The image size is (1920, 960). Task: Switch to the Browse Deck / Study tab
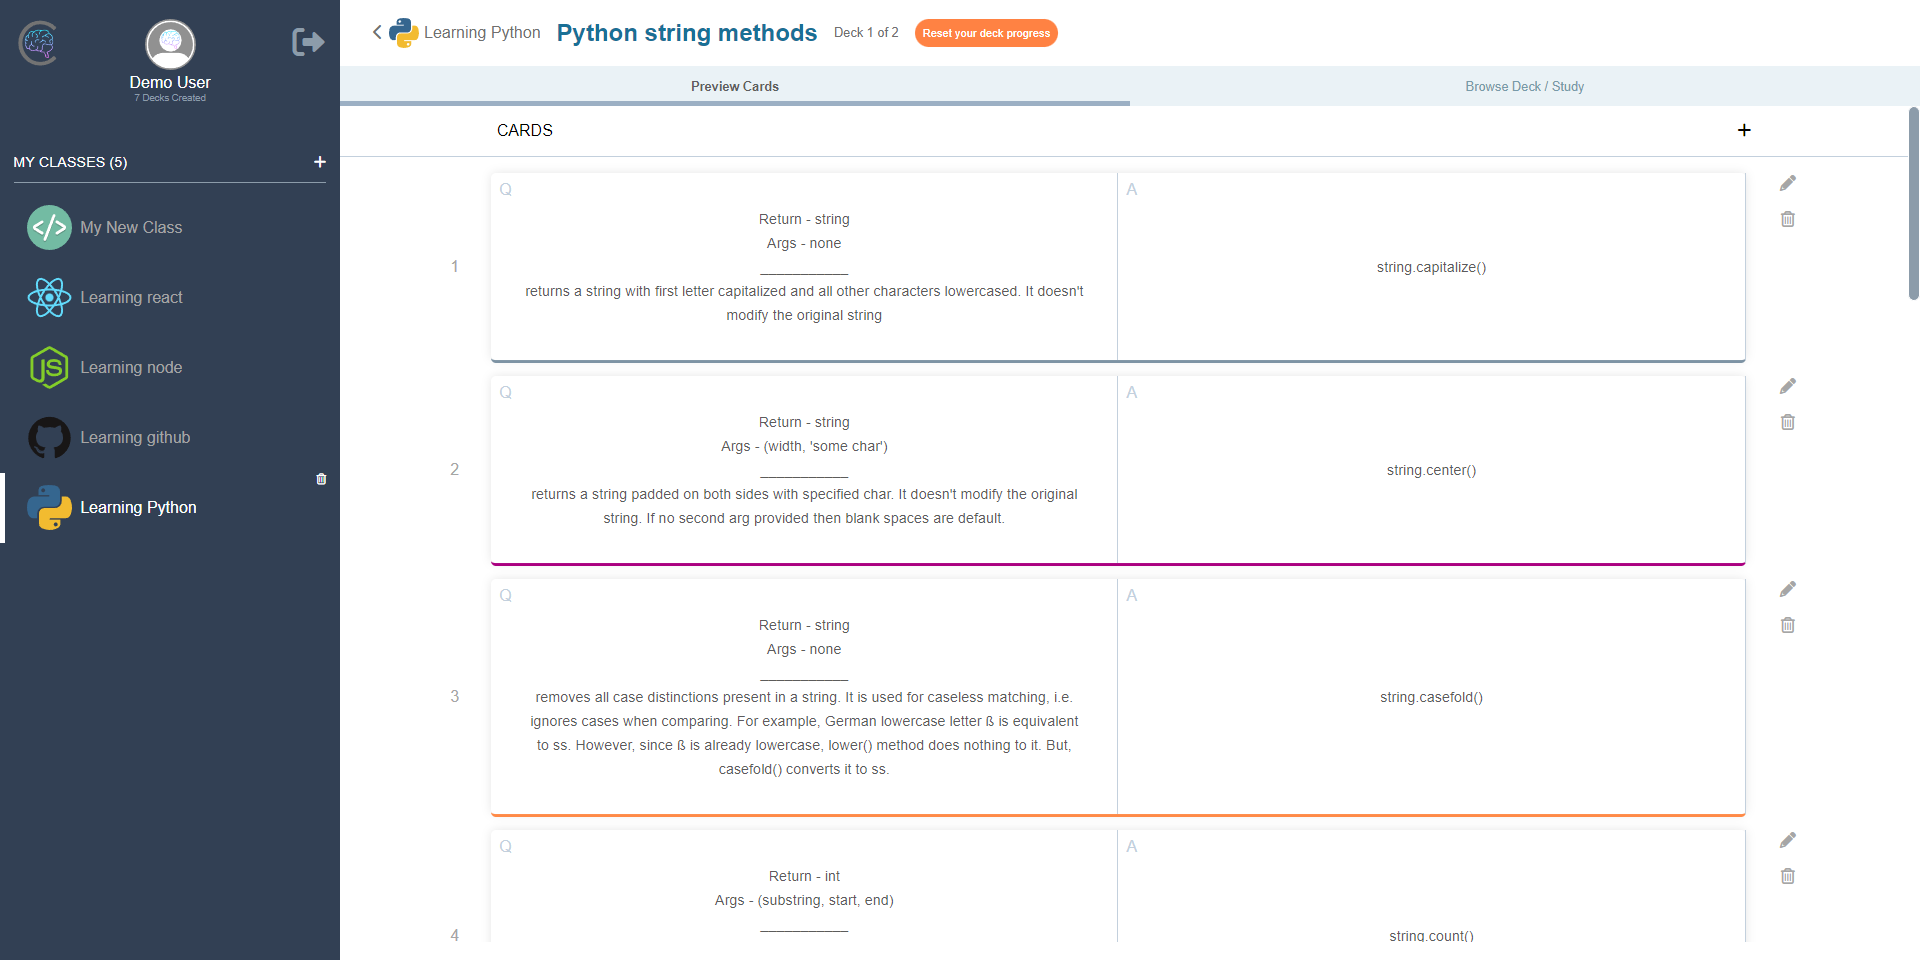point(1524,86)
